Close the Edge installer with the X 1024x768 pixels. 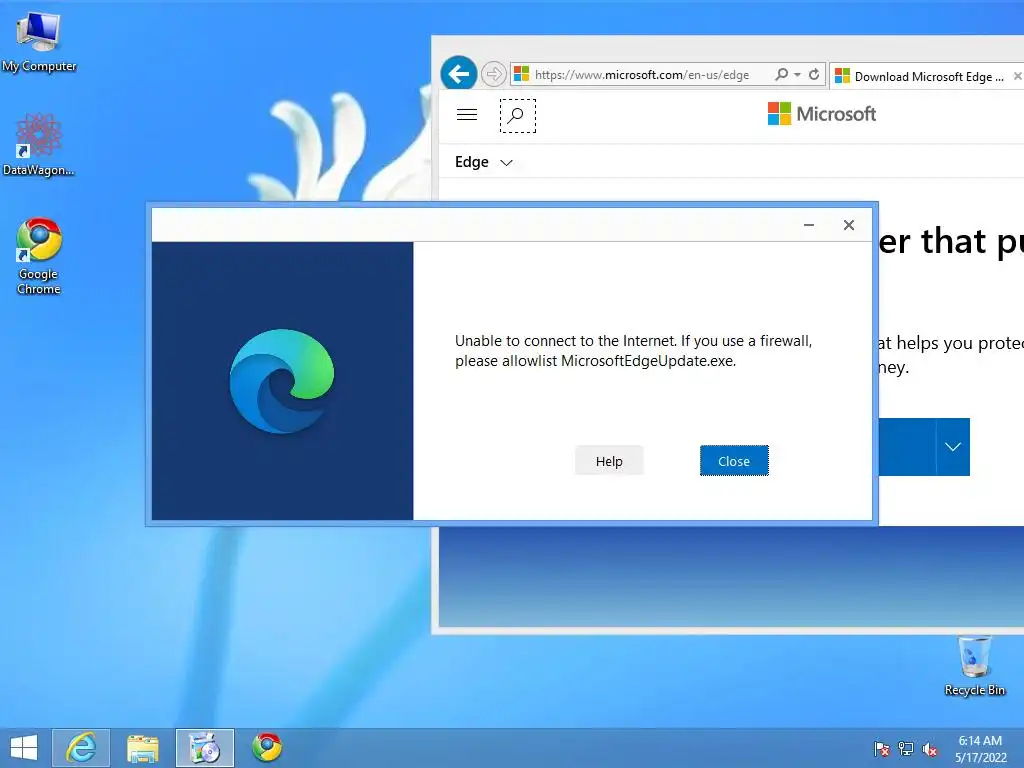848,225
